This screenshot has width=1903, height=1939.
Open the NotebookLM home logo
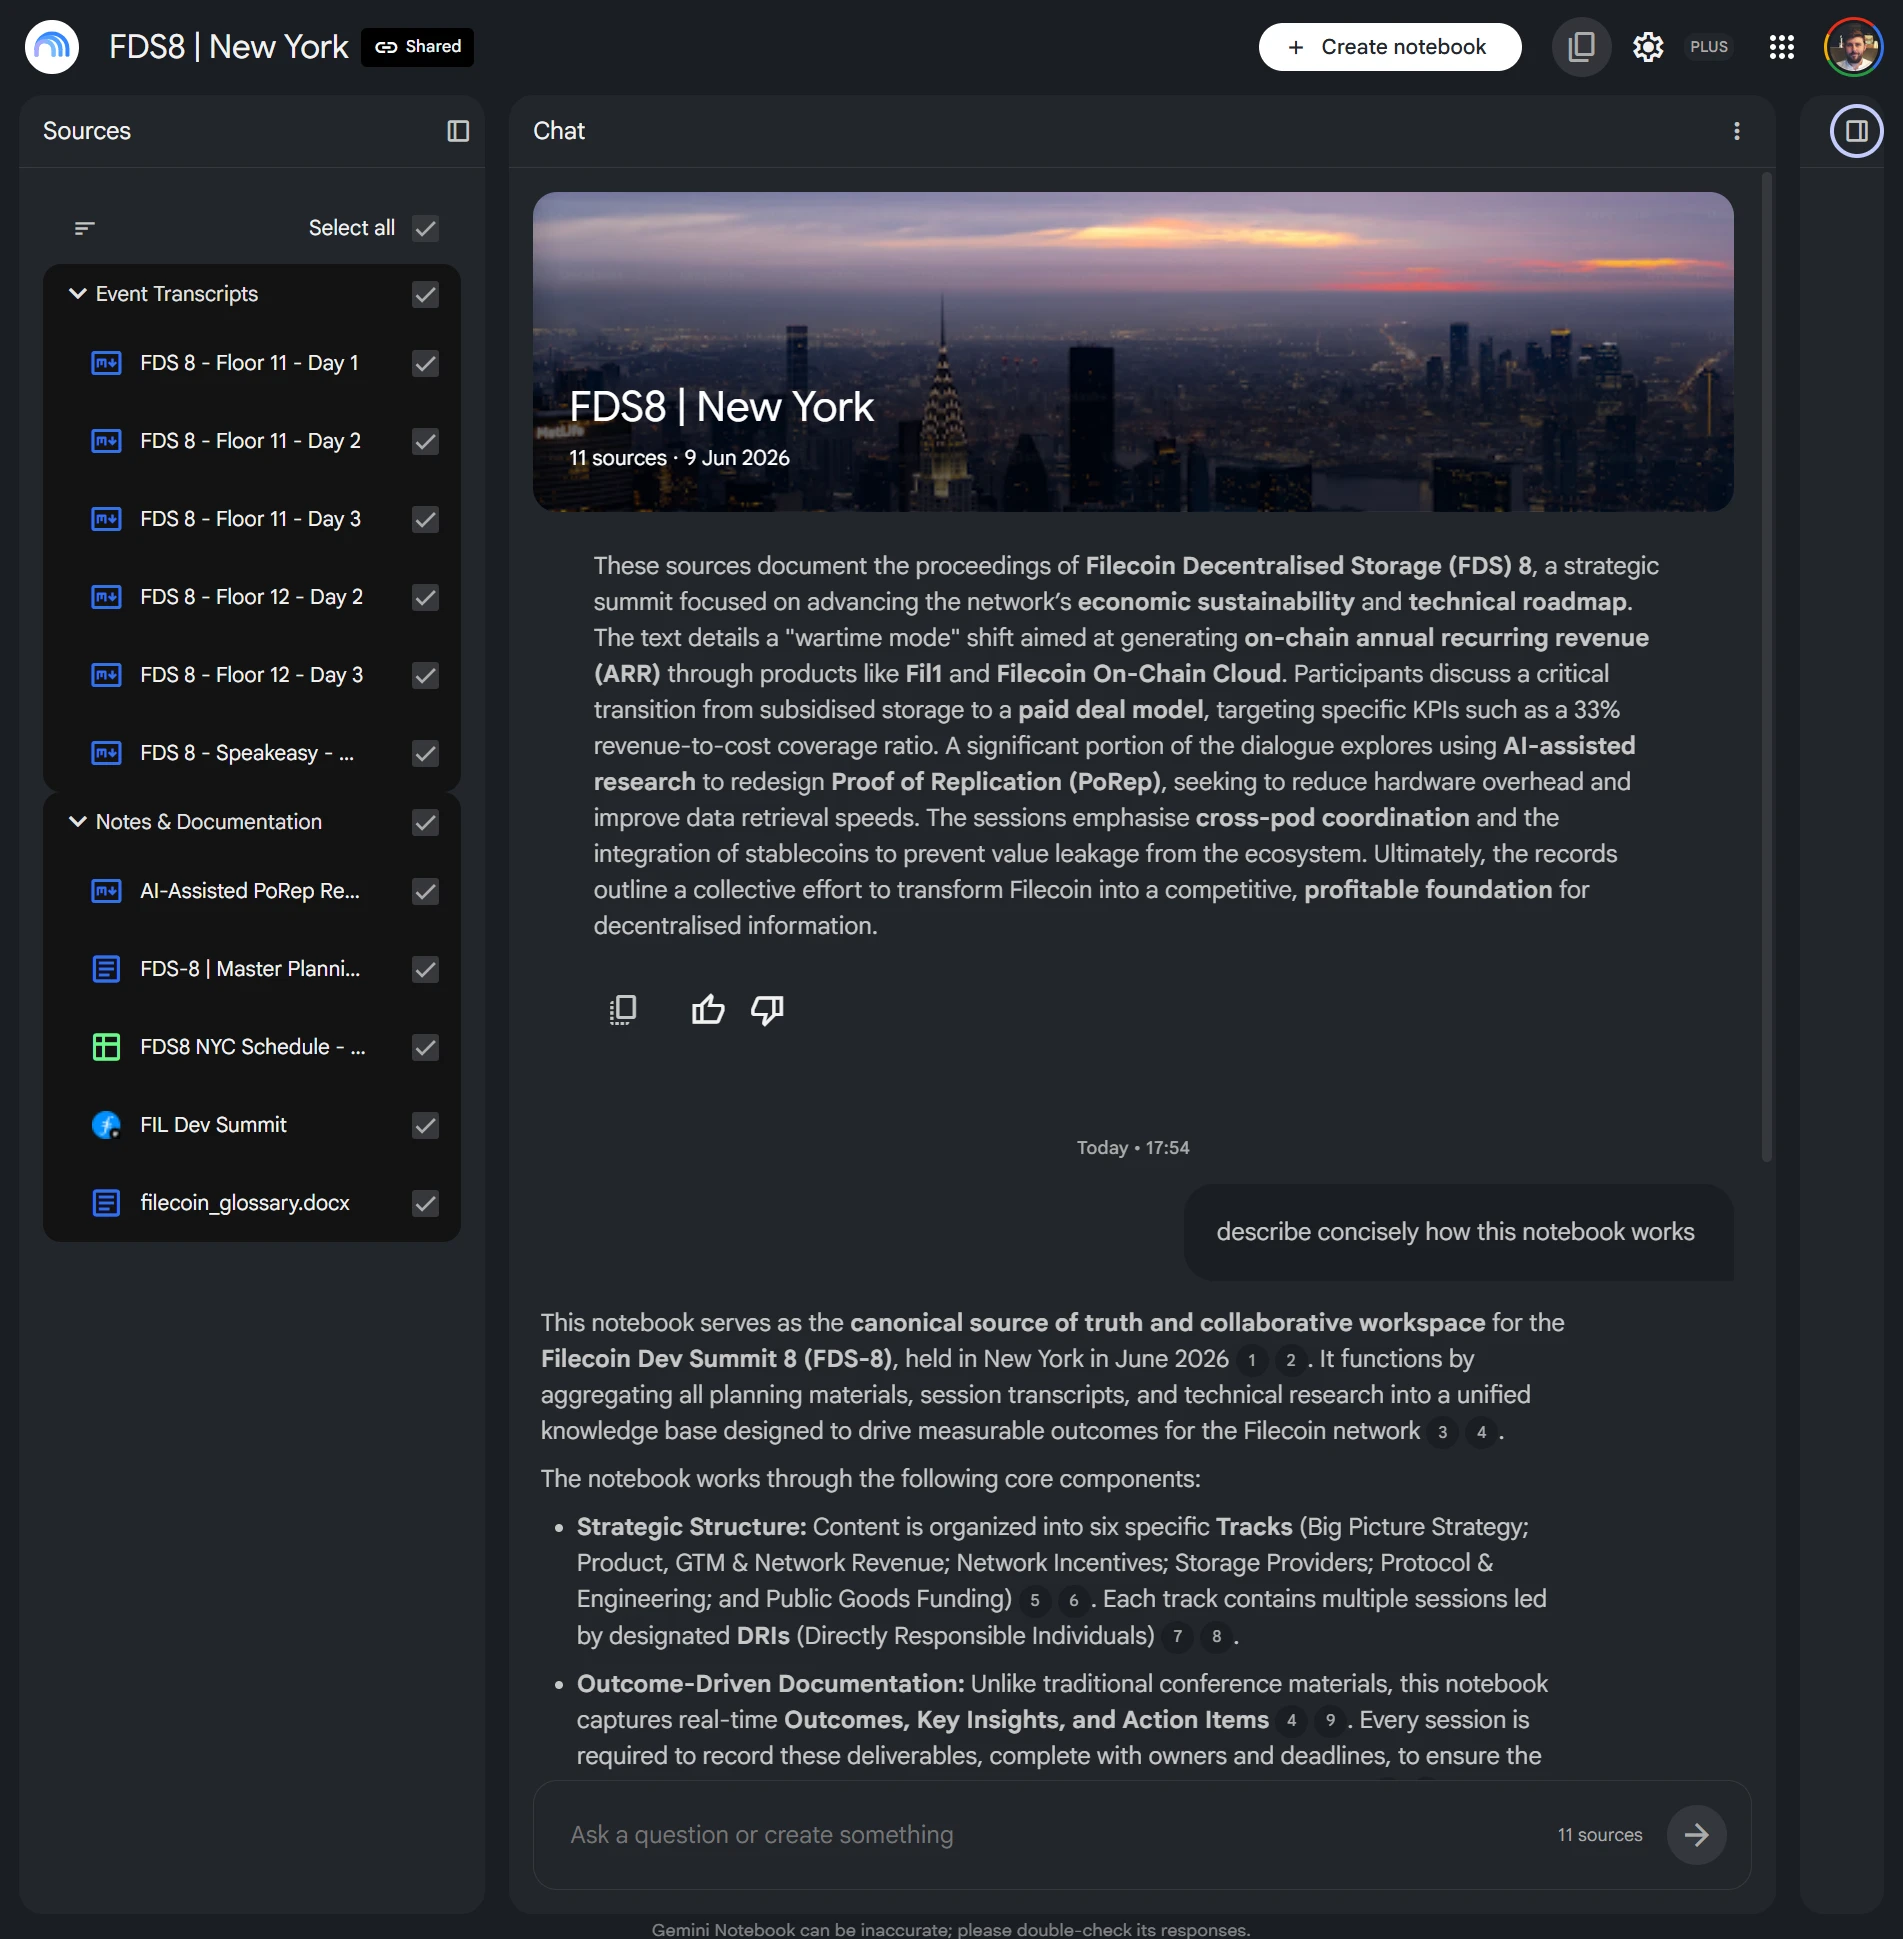pyautogui.click(x=52, y=47)
